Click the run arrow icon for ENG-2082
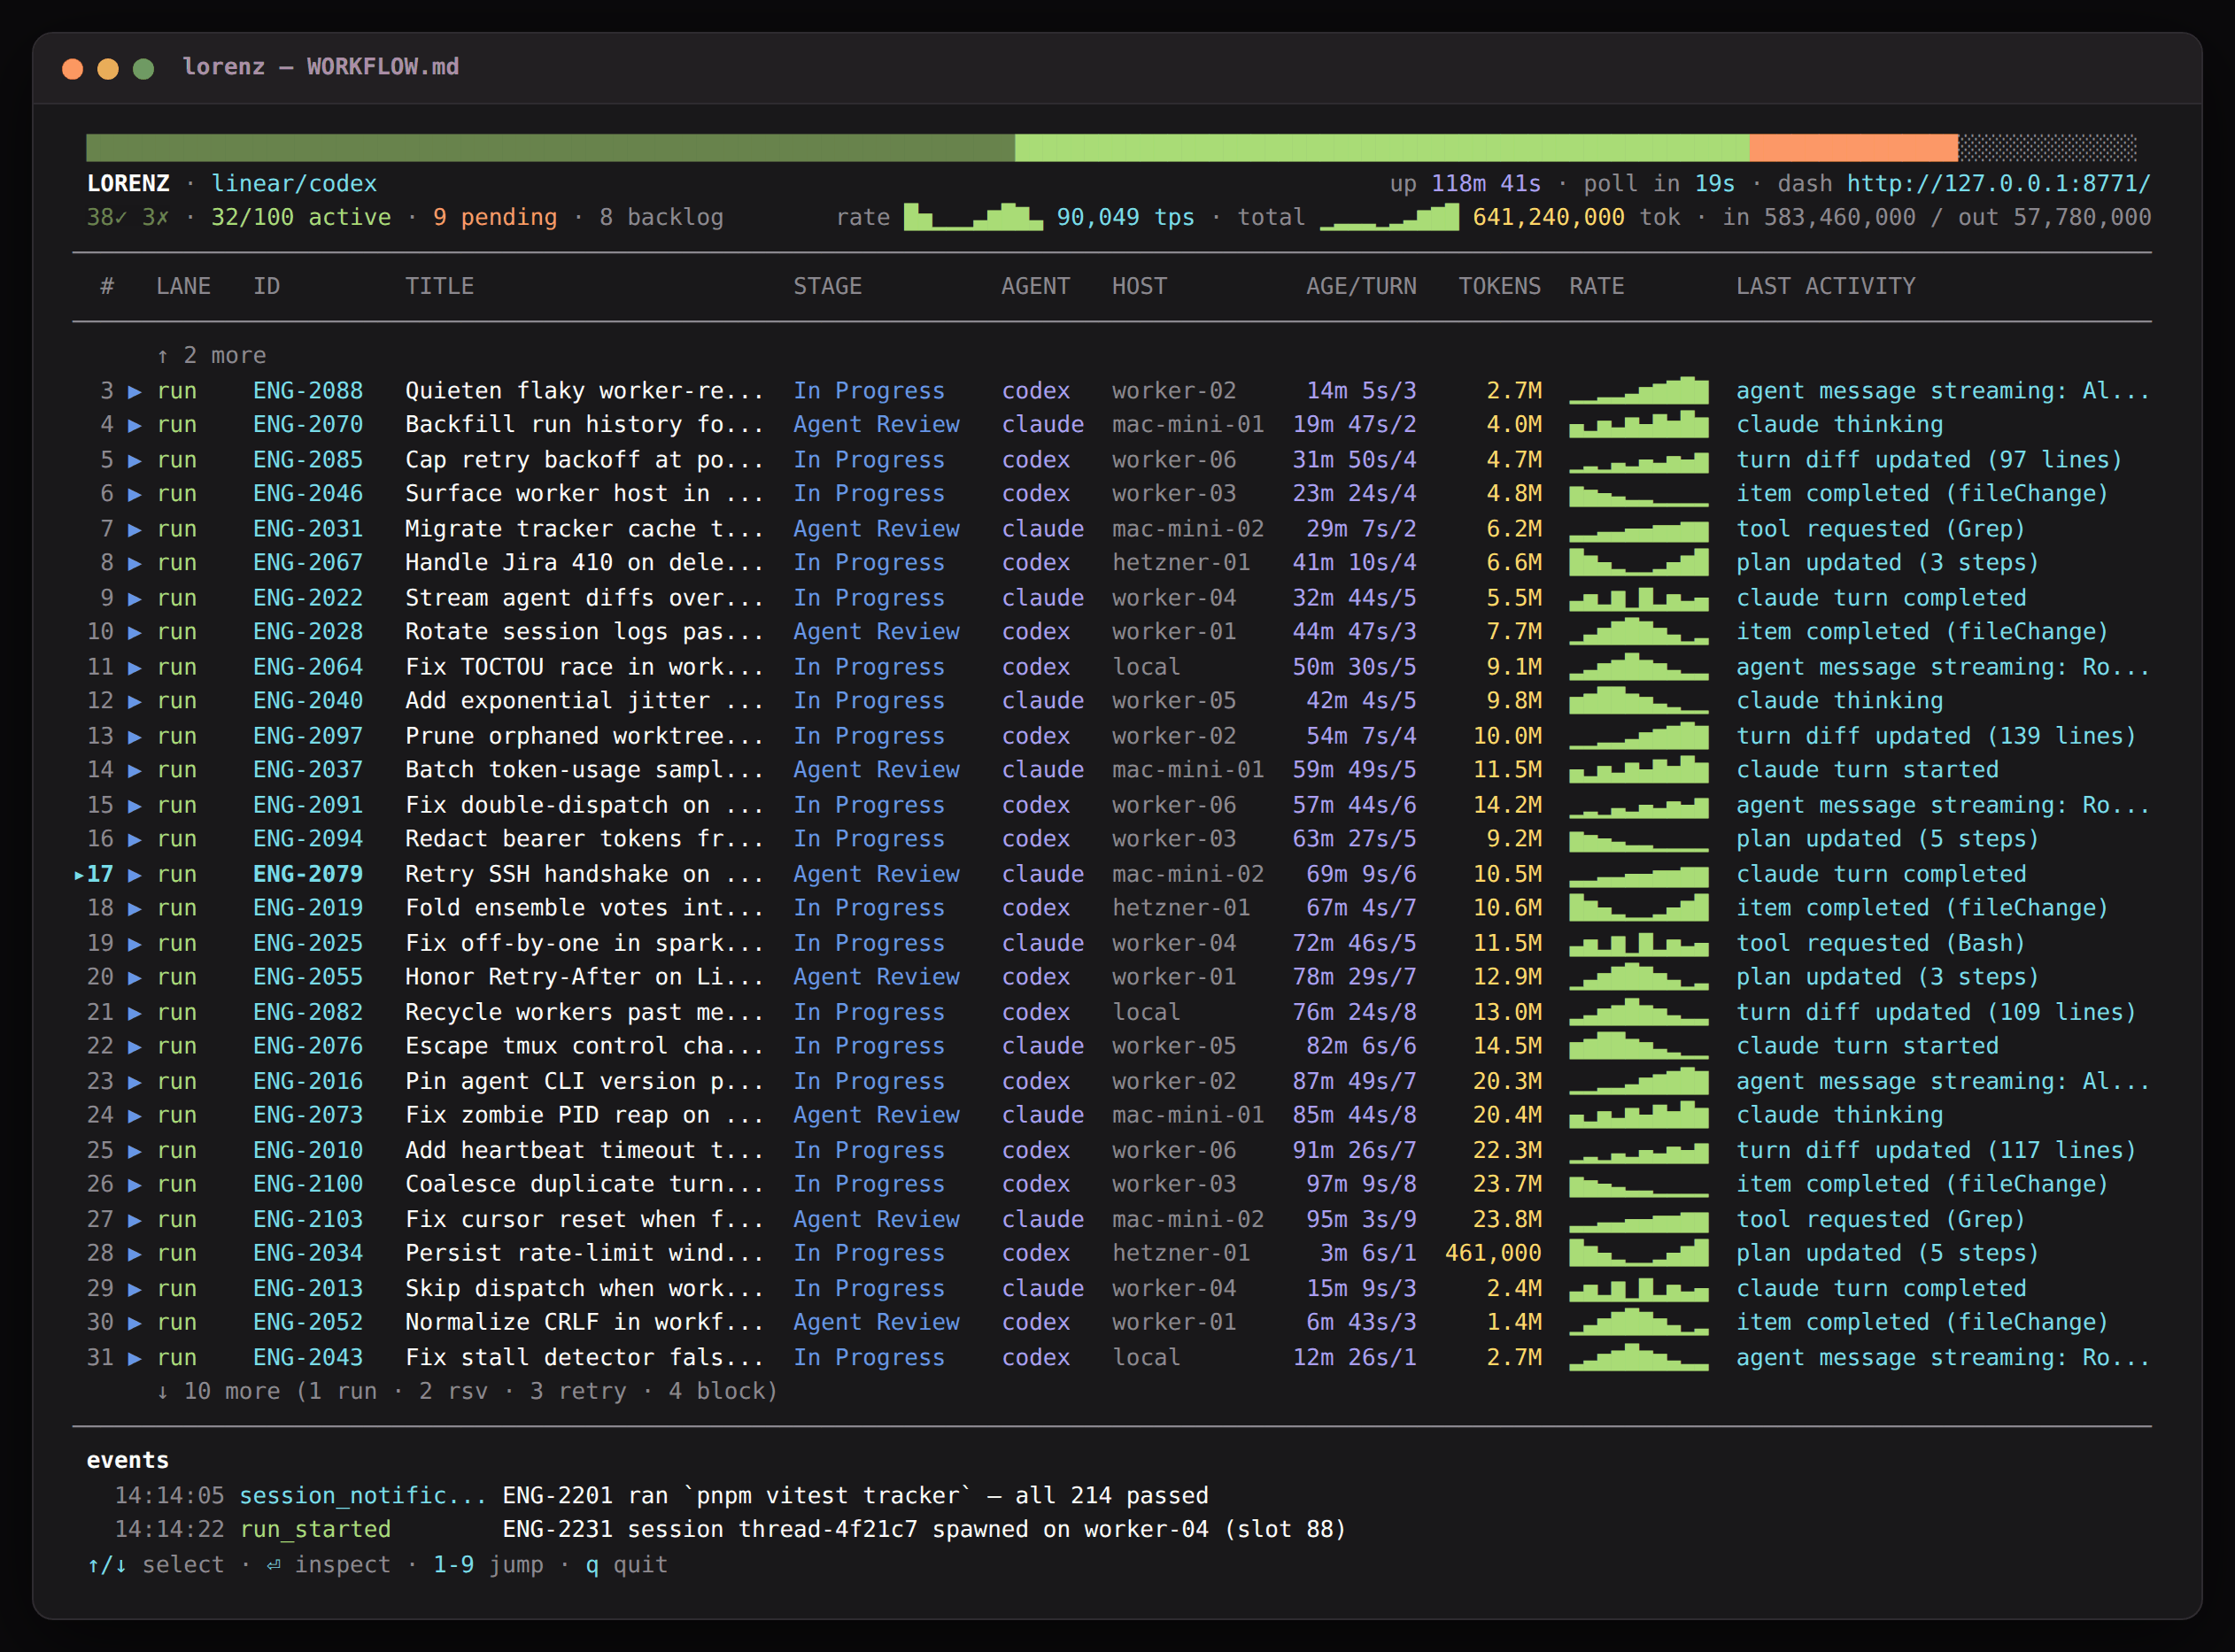Screen dimensions: 2235x1652 (x=135, y=1012)
